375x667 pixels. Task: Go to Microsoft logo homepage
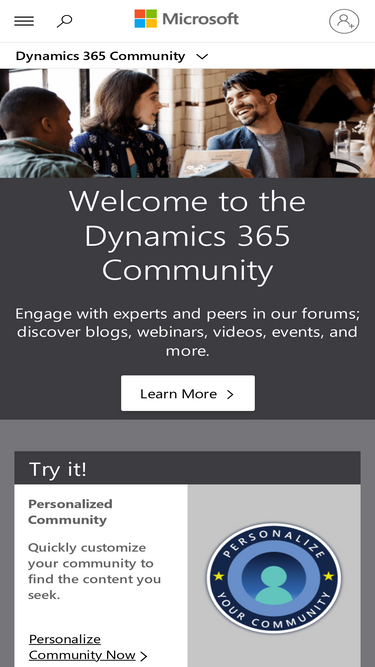187,19
